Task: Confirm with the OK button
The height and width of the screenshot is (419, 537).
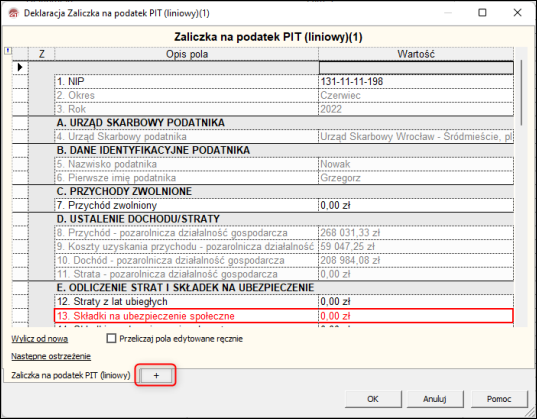Action: tap(373, 399)
